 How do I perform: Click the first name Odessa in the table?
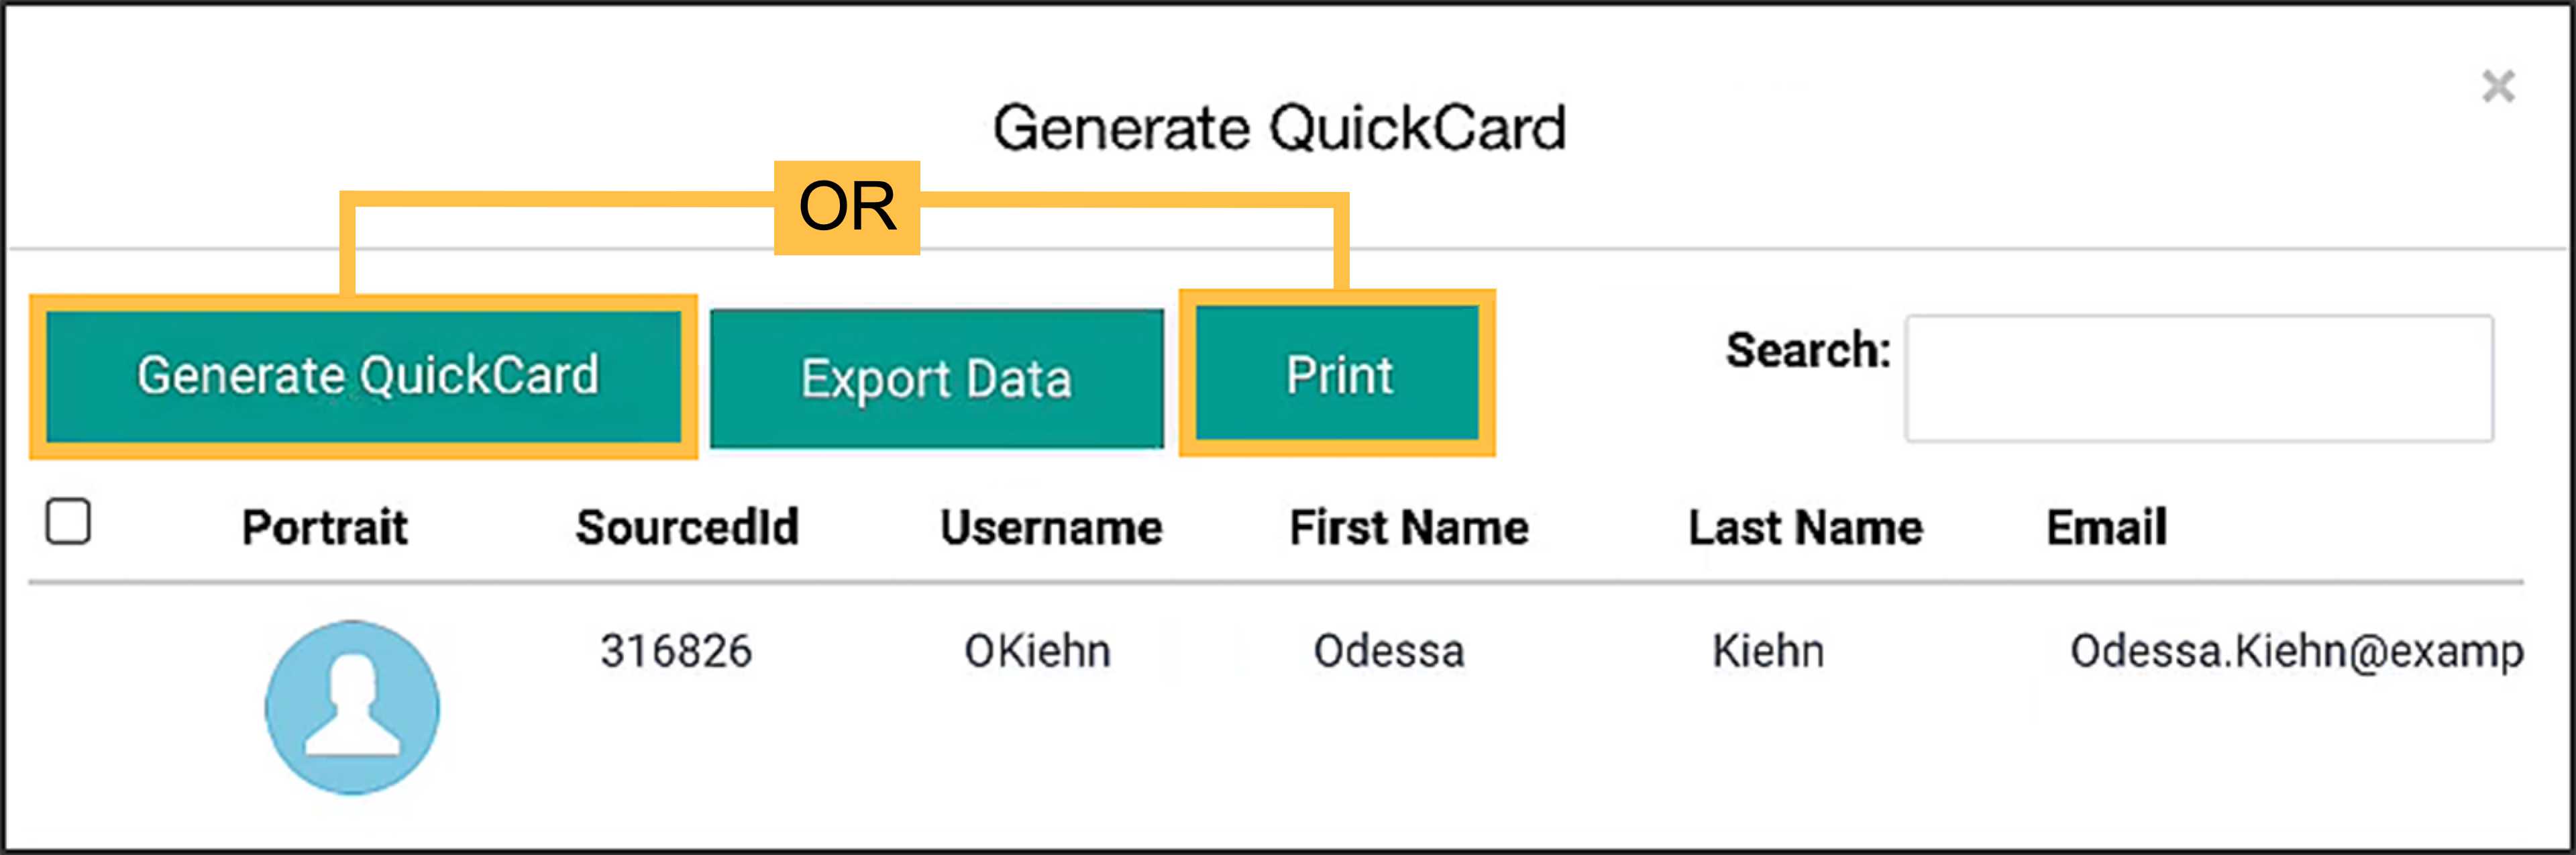[x=1390, y=651]
